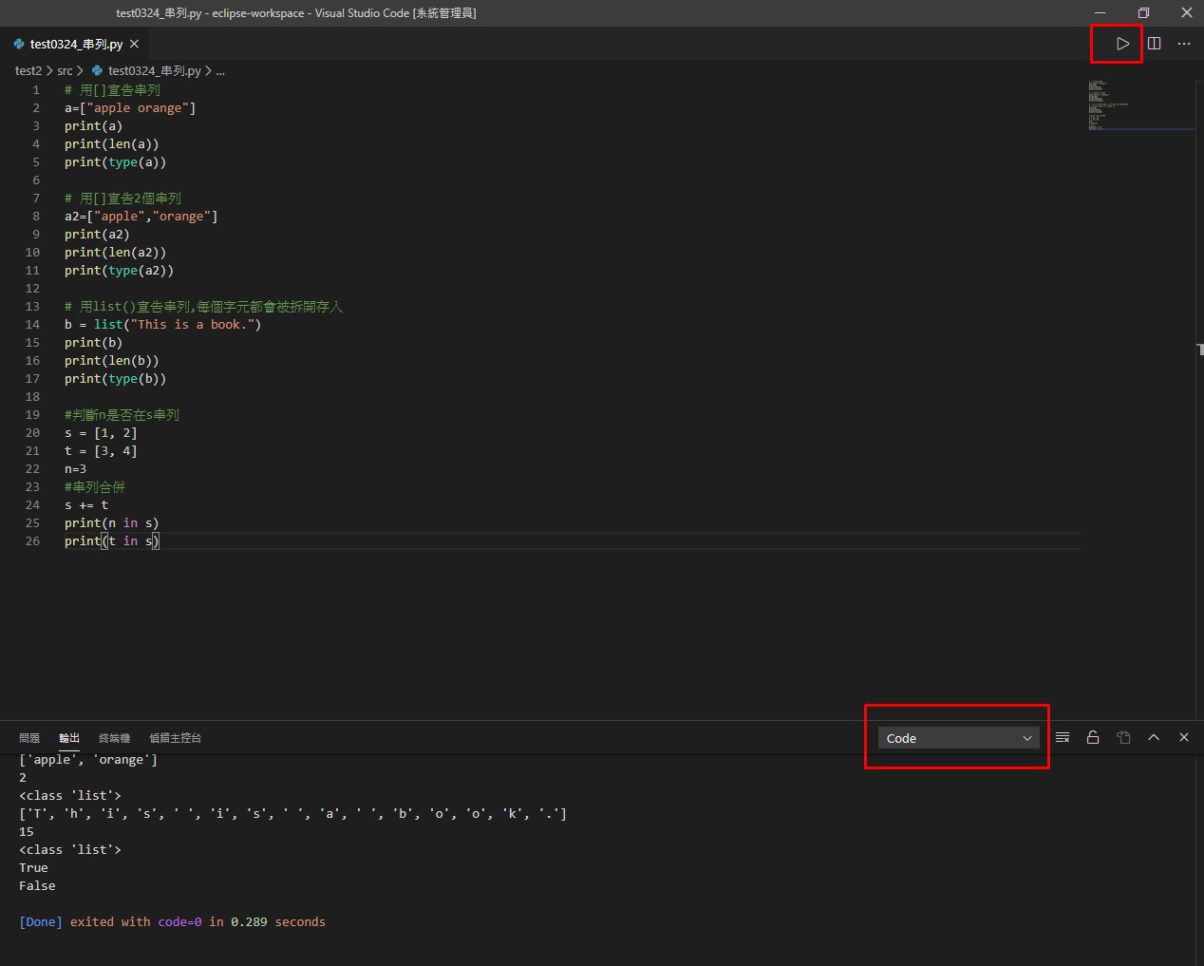This screenshot has height=966, width=1204.
Task: Click line number 20 in the gutter
Action: [33, 432]
